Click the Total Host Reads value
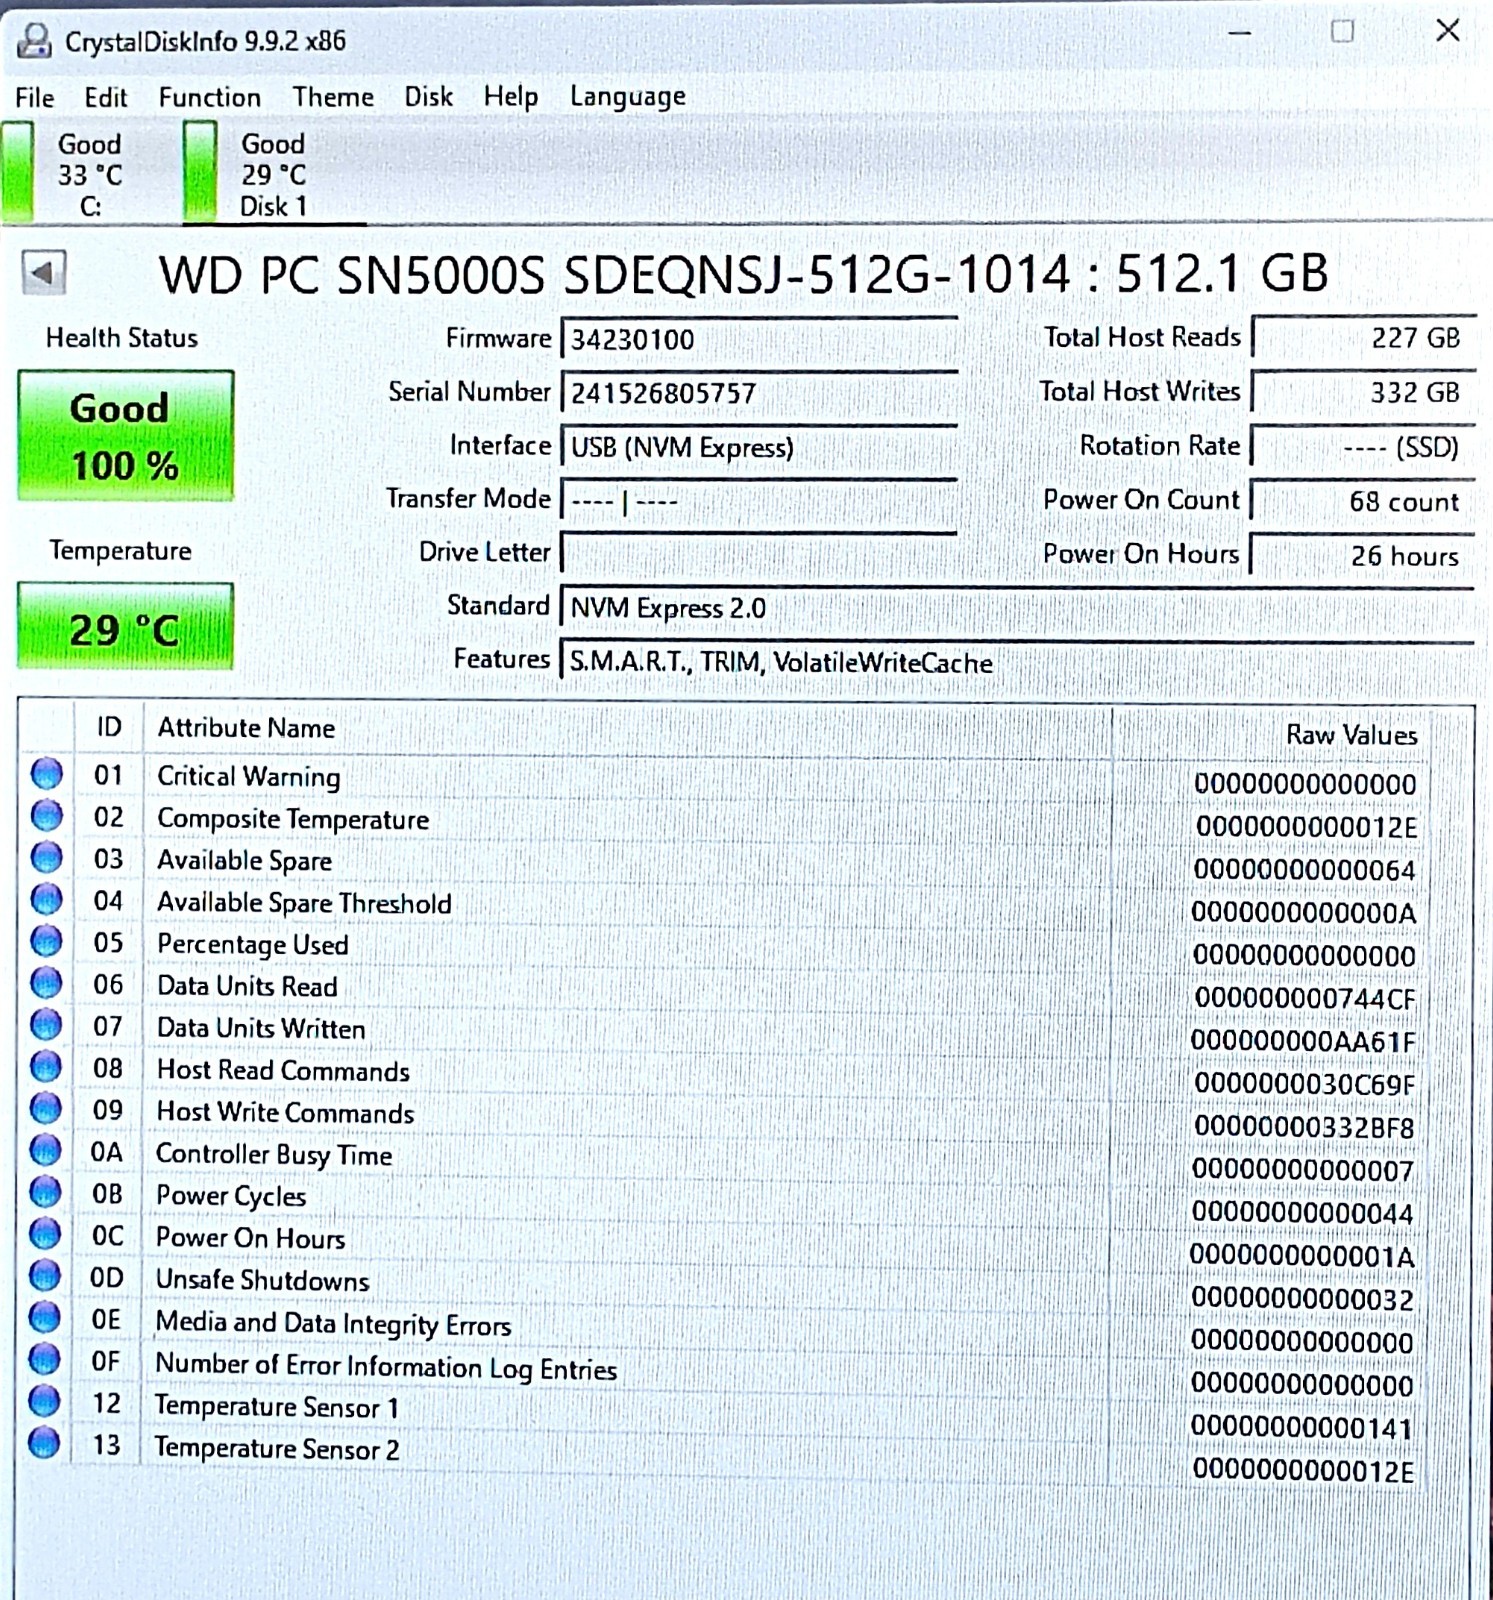Viewport: 1493px width, 1600px height. (x=1364, y=338)
